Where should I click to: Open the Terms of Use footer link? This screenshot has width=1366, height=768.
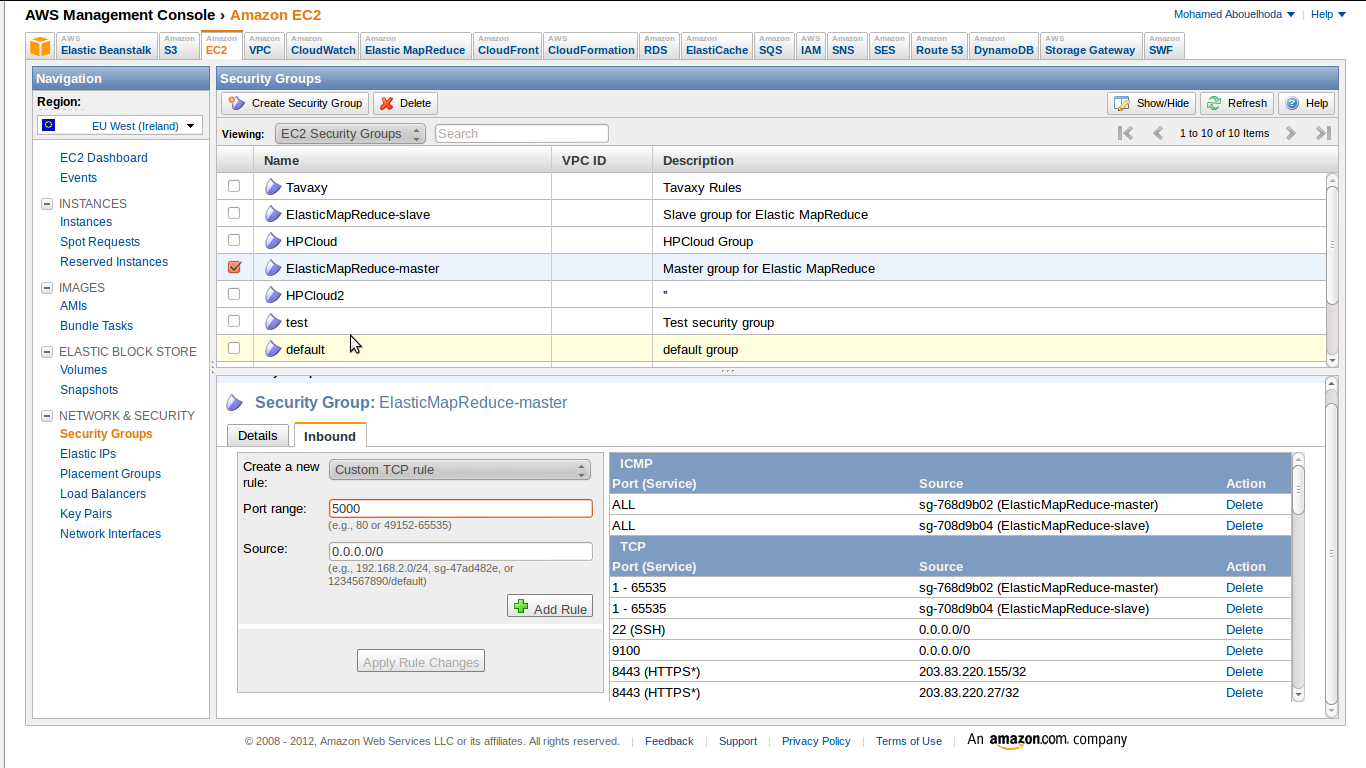[909, 741]
